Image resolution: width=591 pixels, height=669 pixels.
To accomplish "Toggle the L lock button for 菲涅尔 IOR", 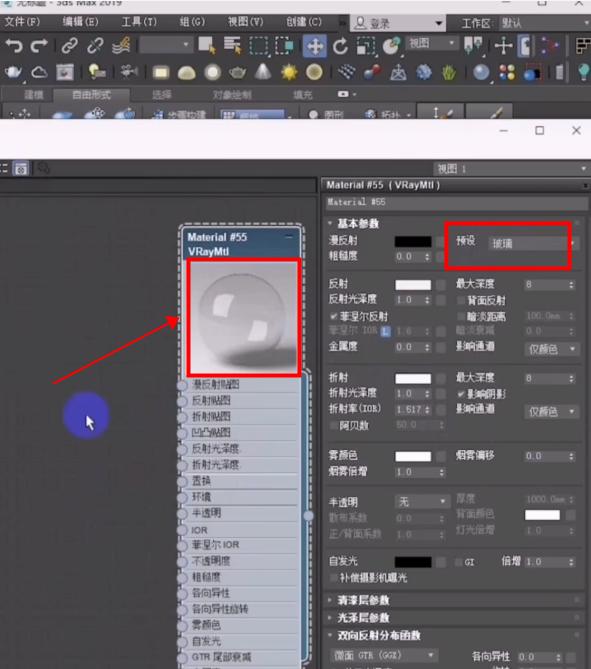I will coord(385,332).
